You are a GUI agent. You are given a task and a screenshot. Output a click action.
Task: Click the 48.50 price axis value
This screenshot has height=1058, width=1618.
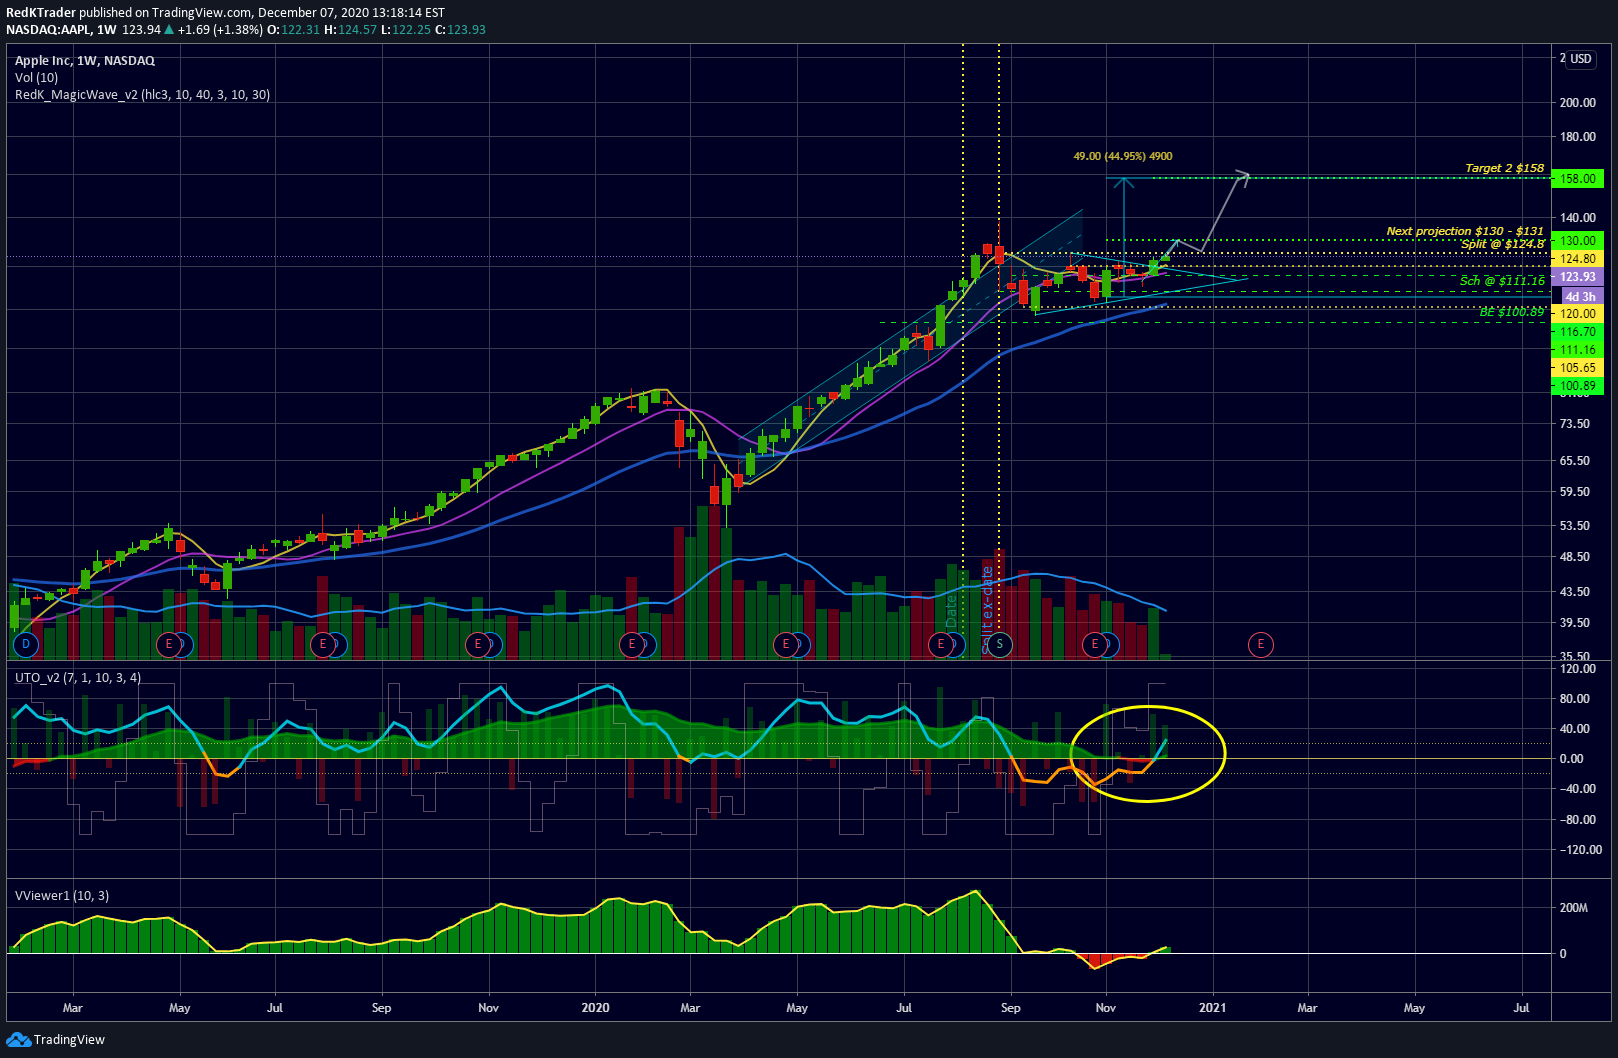(1575, 557)
